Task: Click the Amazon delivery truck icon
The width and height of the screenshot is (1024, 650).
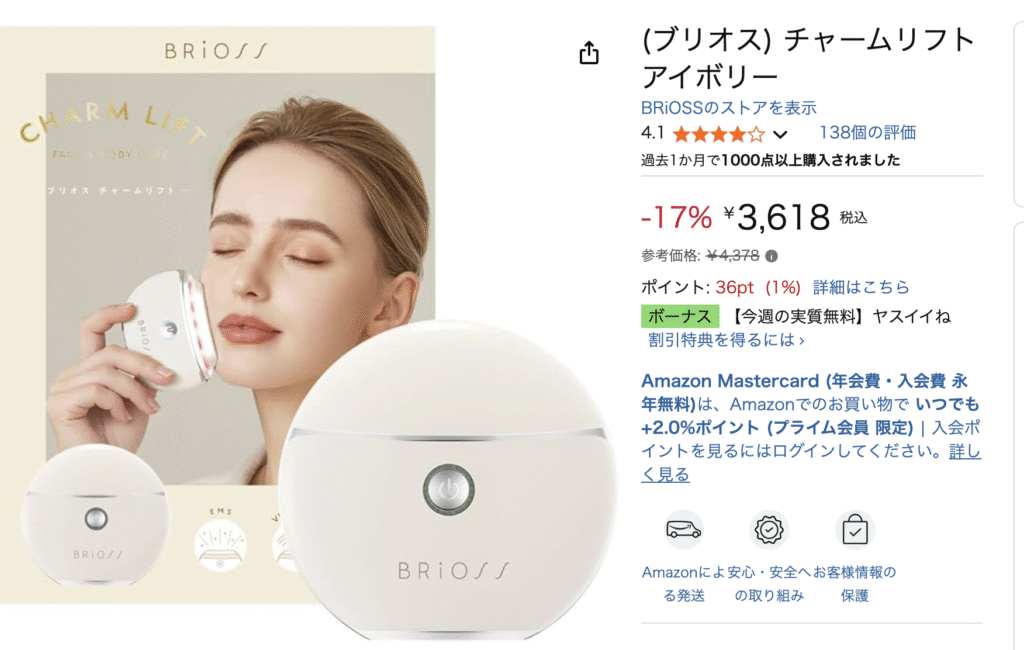Action: pos(683,530)
